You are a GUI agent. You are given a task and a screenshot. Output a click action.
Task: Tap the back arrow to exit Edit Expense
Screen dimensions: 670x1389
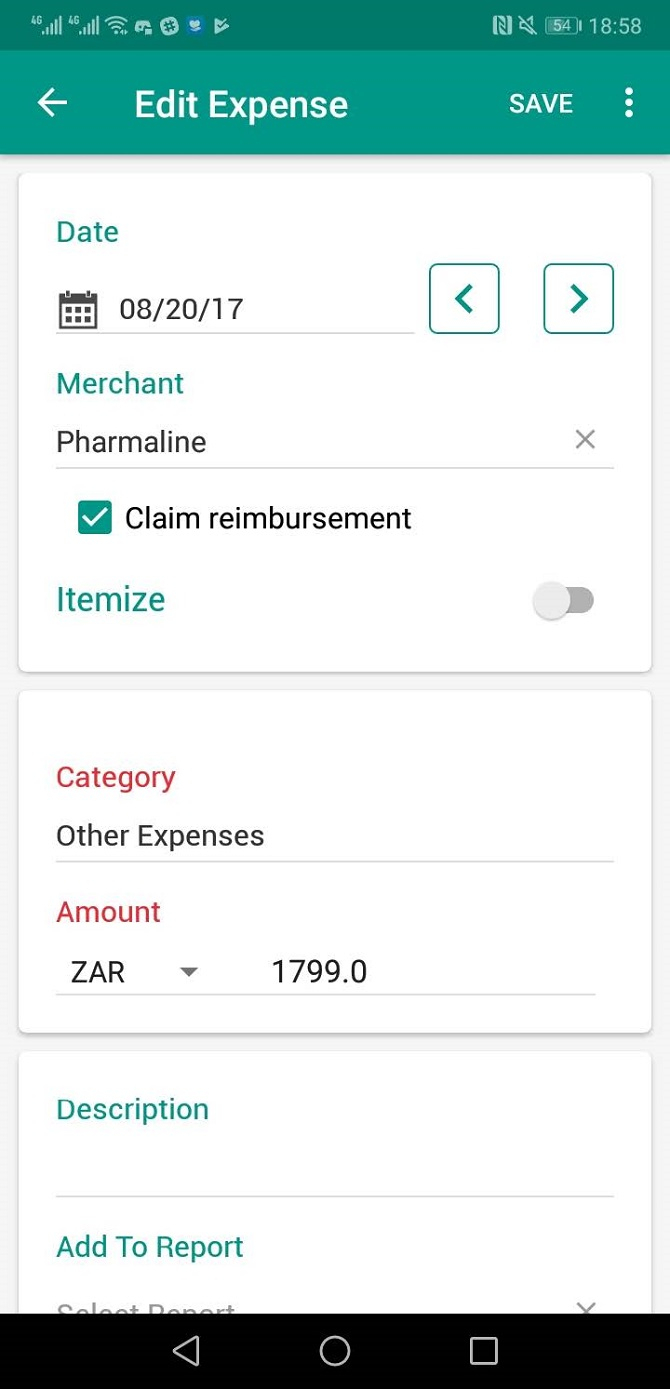[x=52, y=102]
